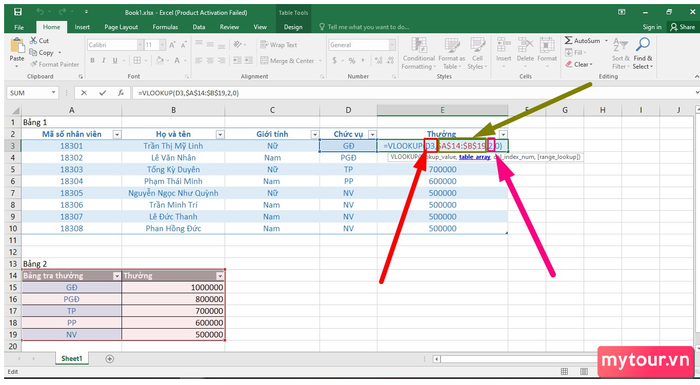Open the File tab
The height and width of the screenshot is (385, 700).
tap(19, 27)
